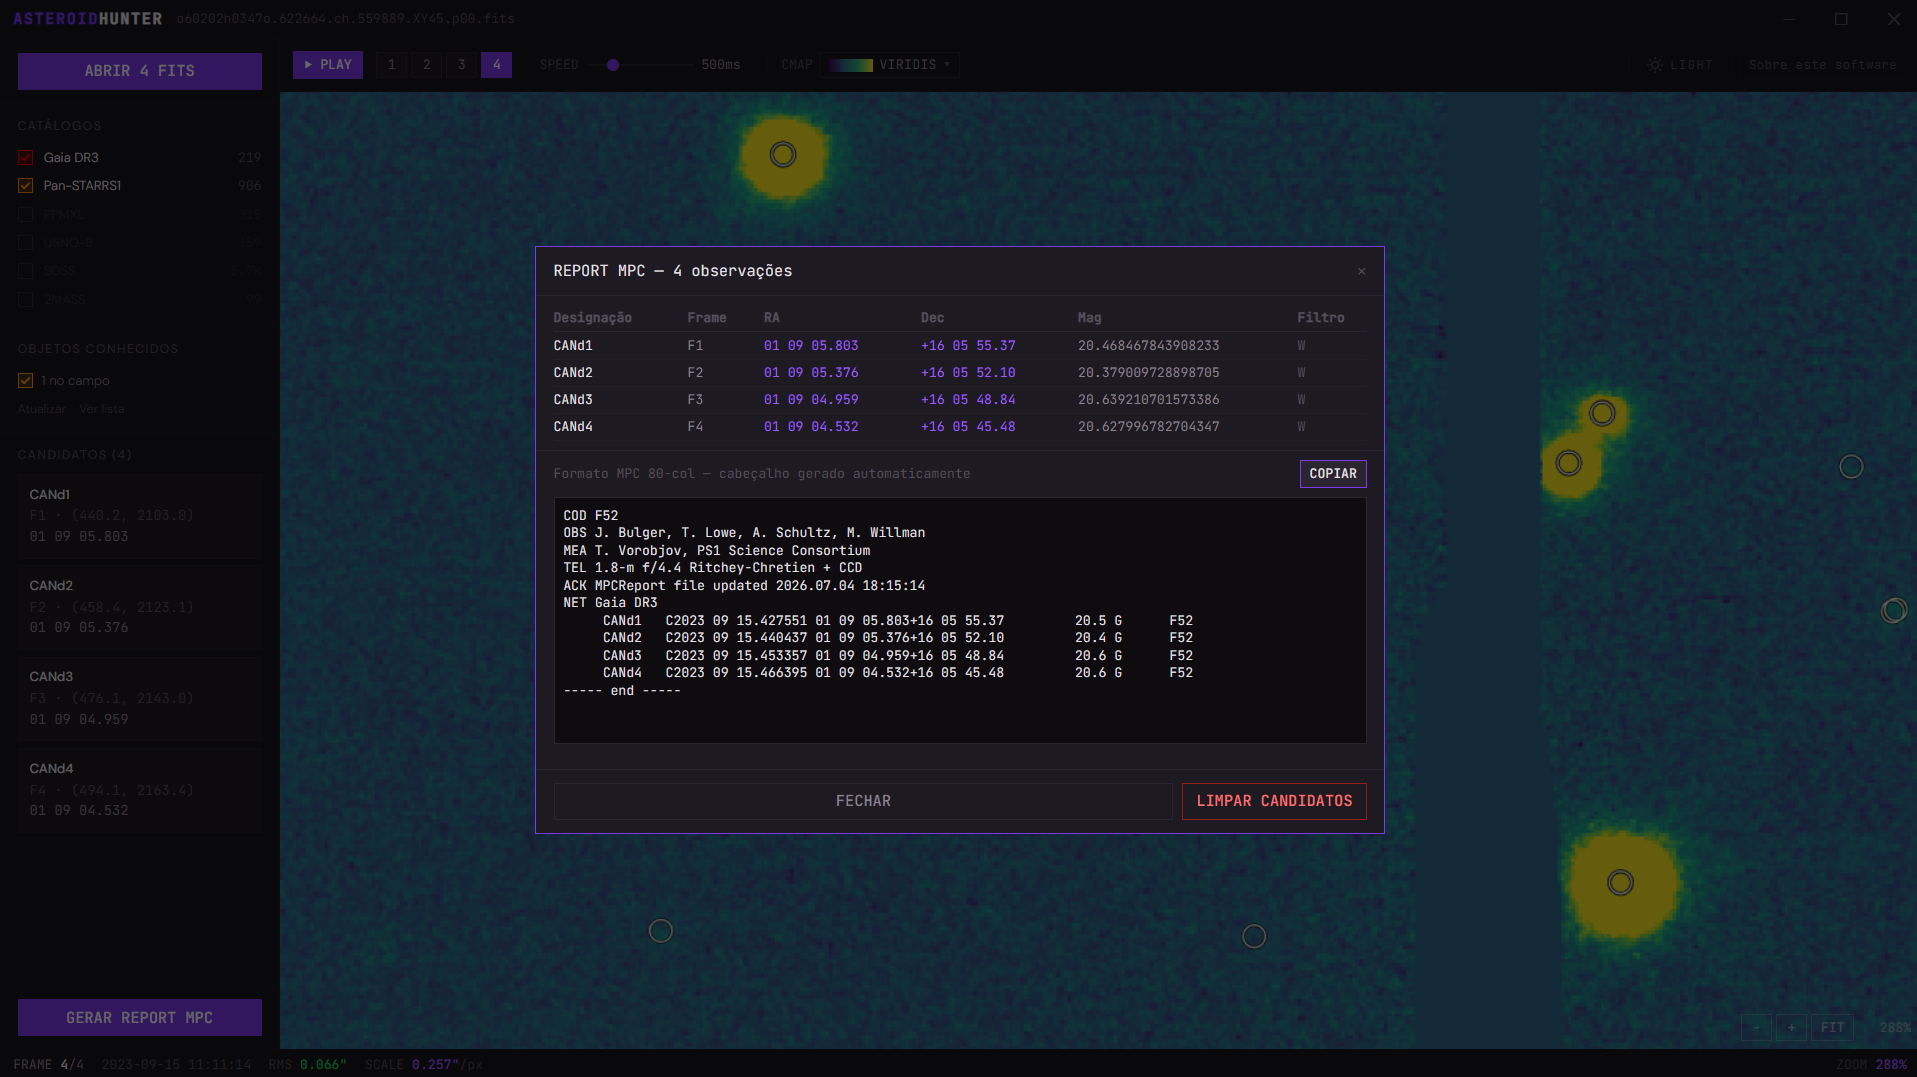The width and height of the screenshot is (1917, 1077).
Task: Adjust the blink SPEED slider handle
Action: pos(613,65)
